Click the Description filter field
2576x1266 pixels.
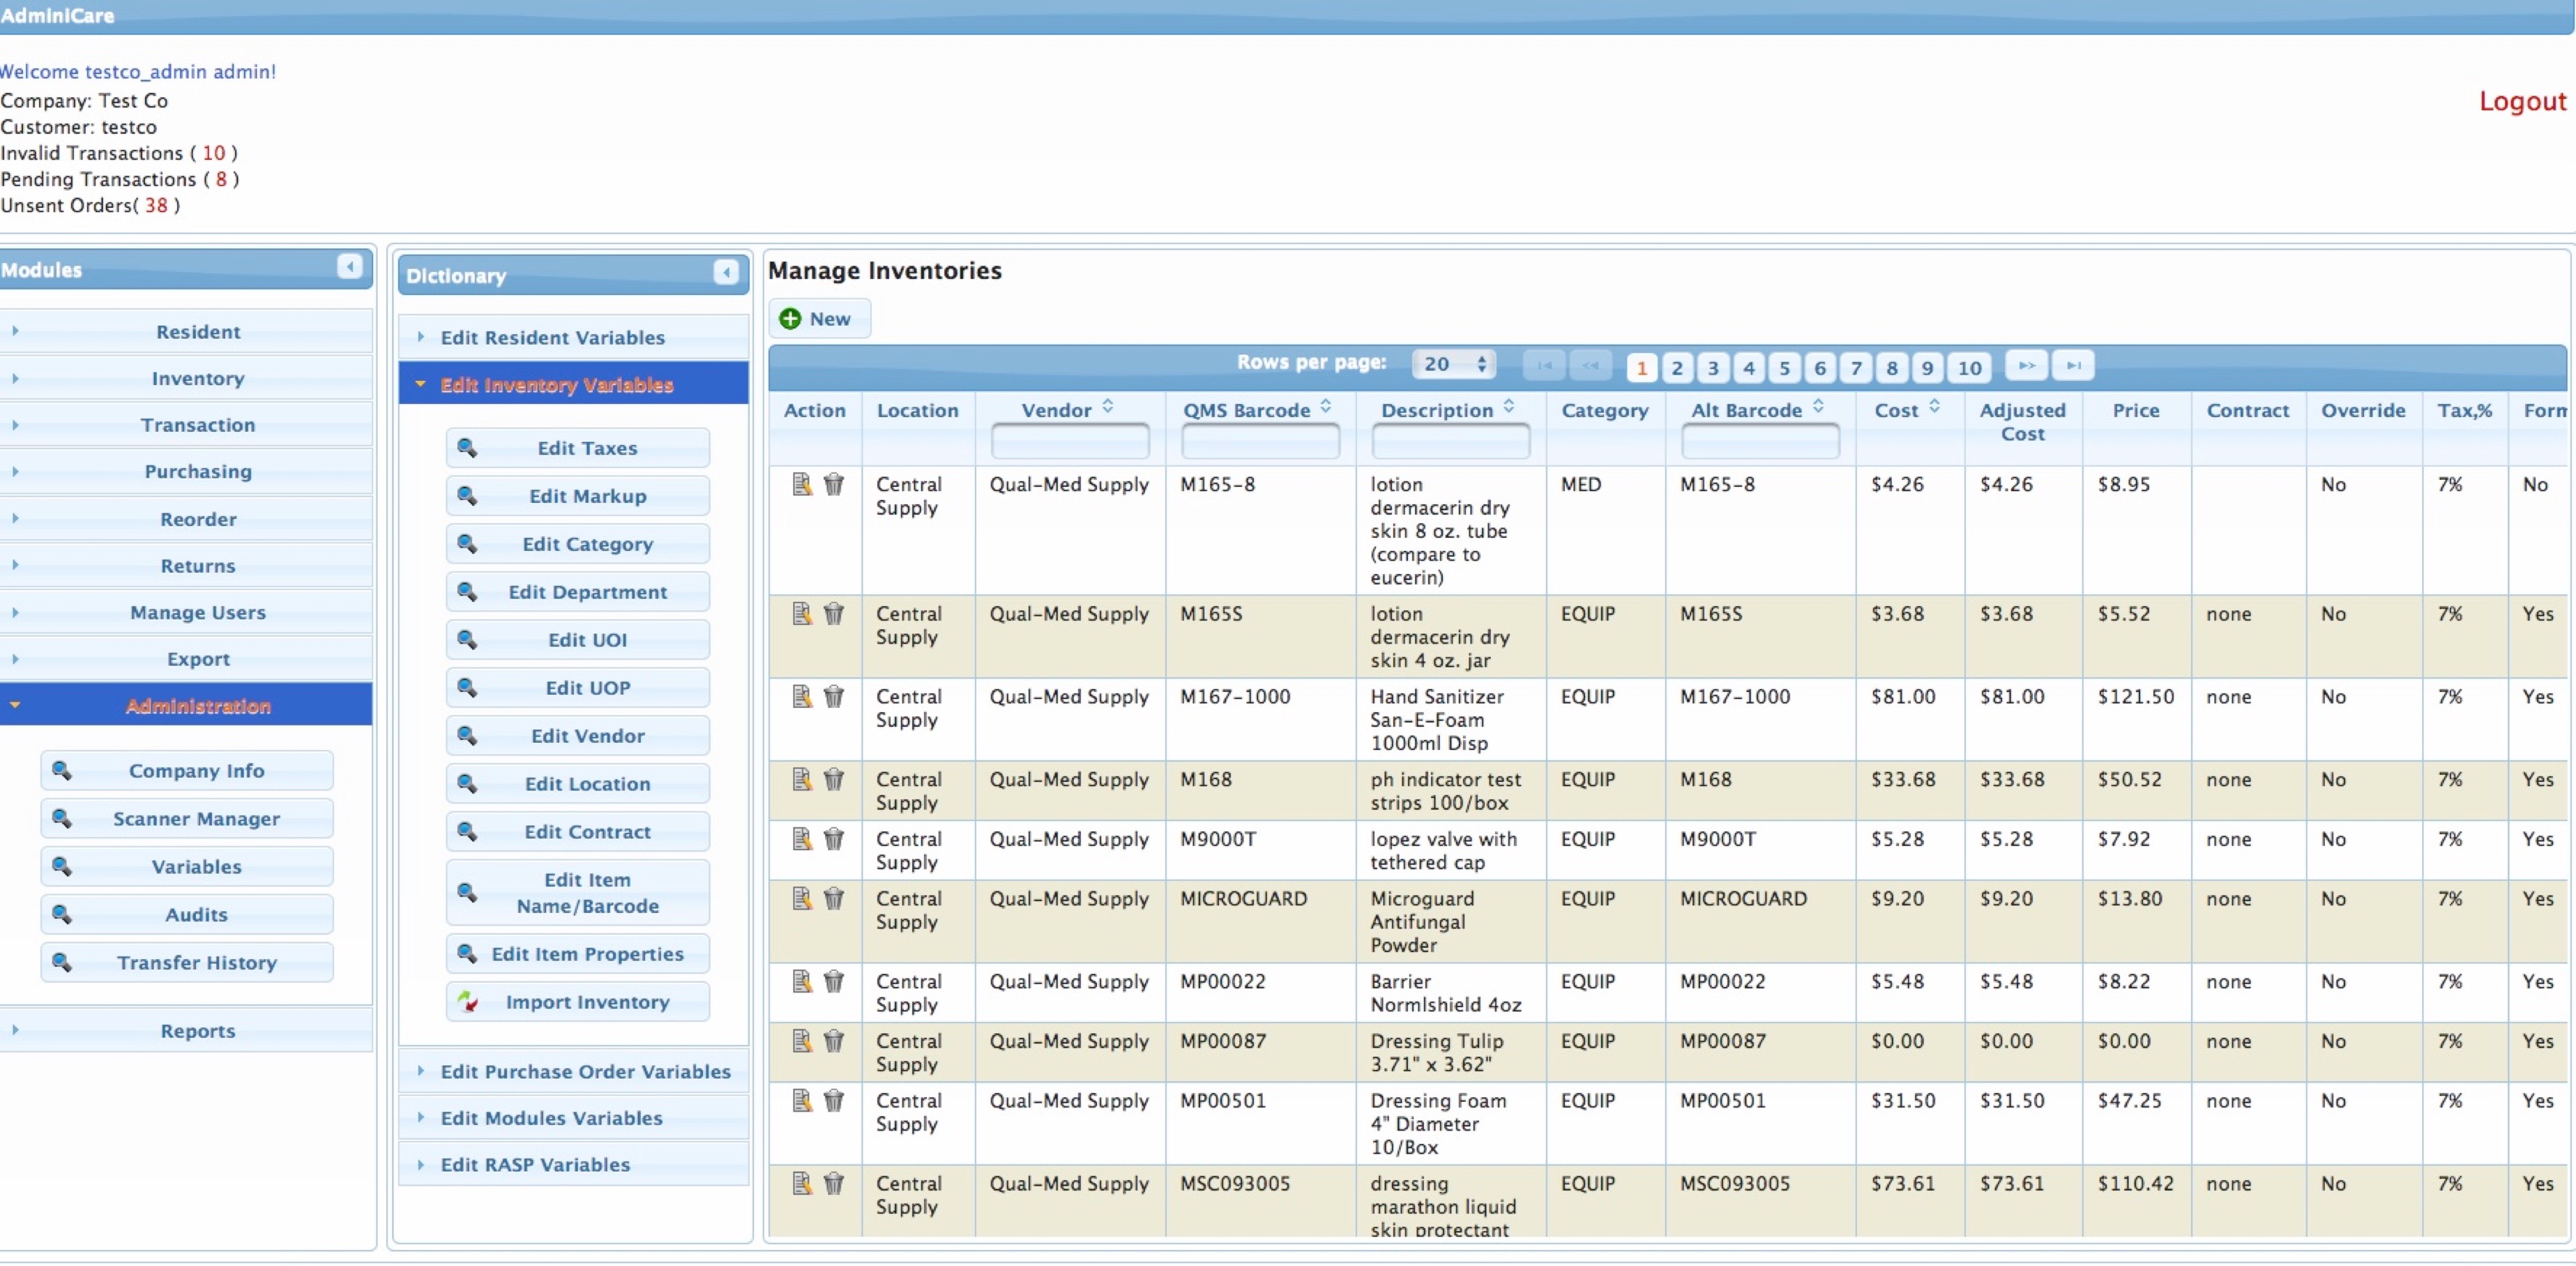point(1450,441)
